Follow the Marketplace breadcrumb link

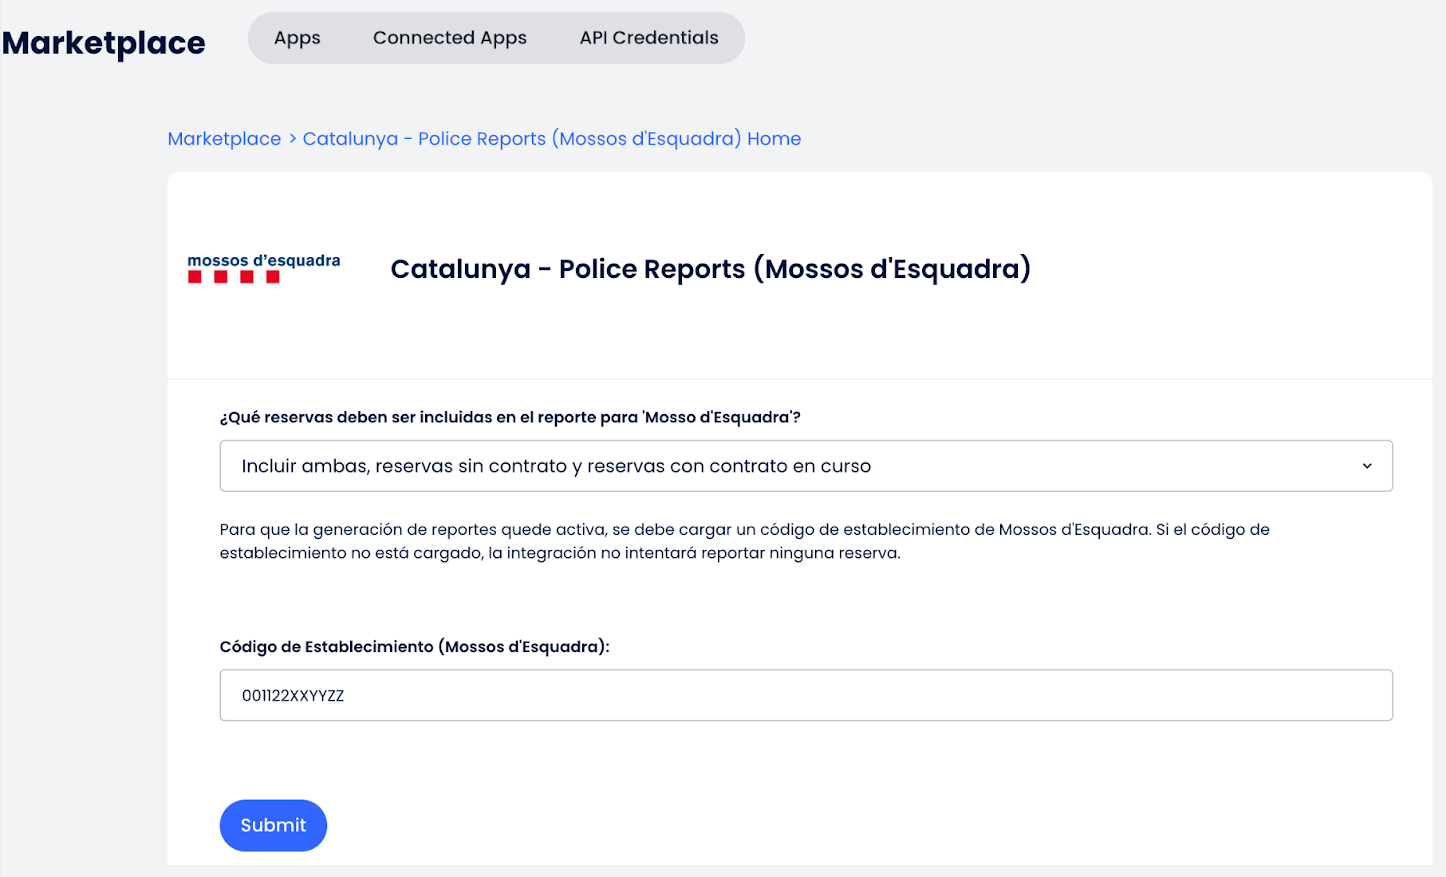pyautogui.click(x=224, y=139)
